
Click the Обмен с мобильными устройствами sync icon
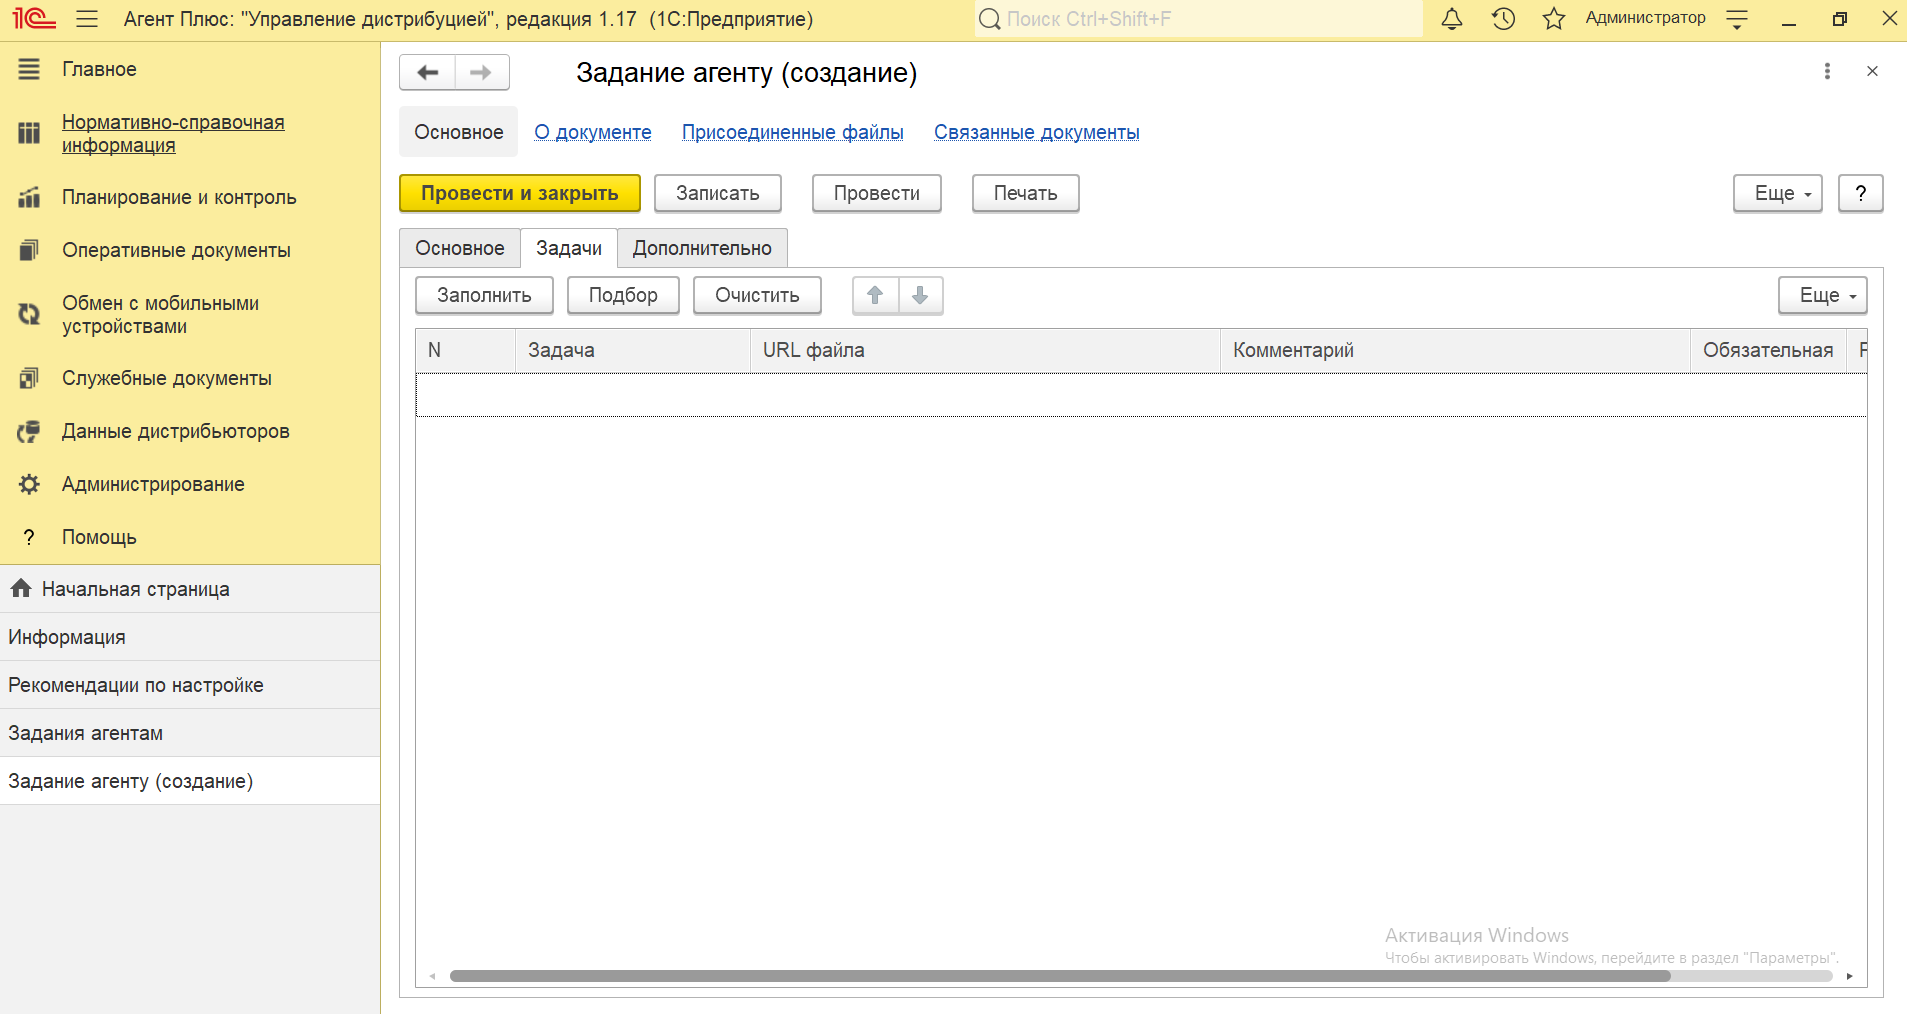point(29,314)
